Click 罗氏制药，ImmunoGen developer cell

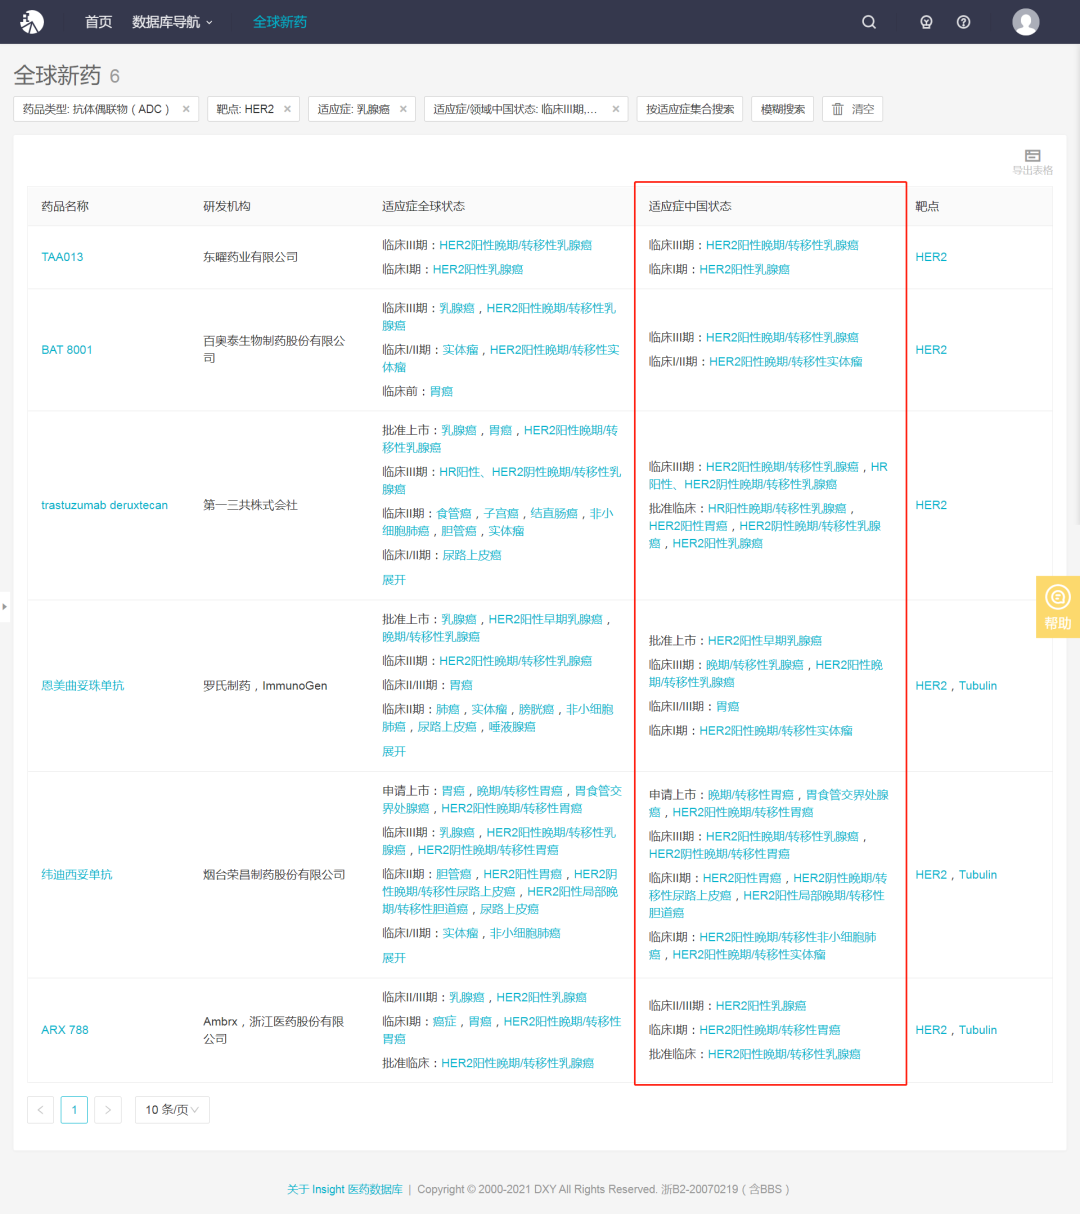[x=265, y=686]
